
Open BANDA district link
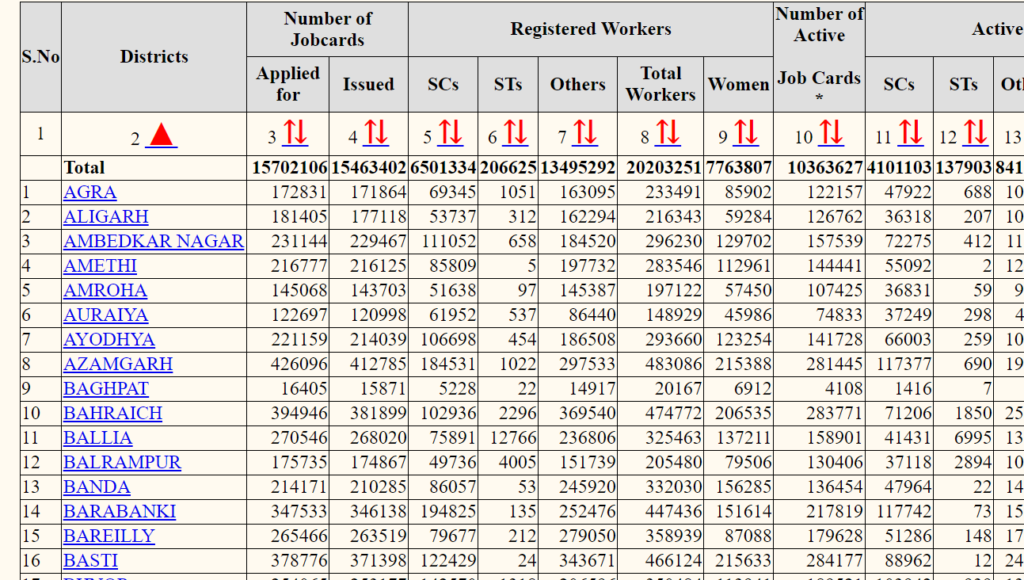97,487
